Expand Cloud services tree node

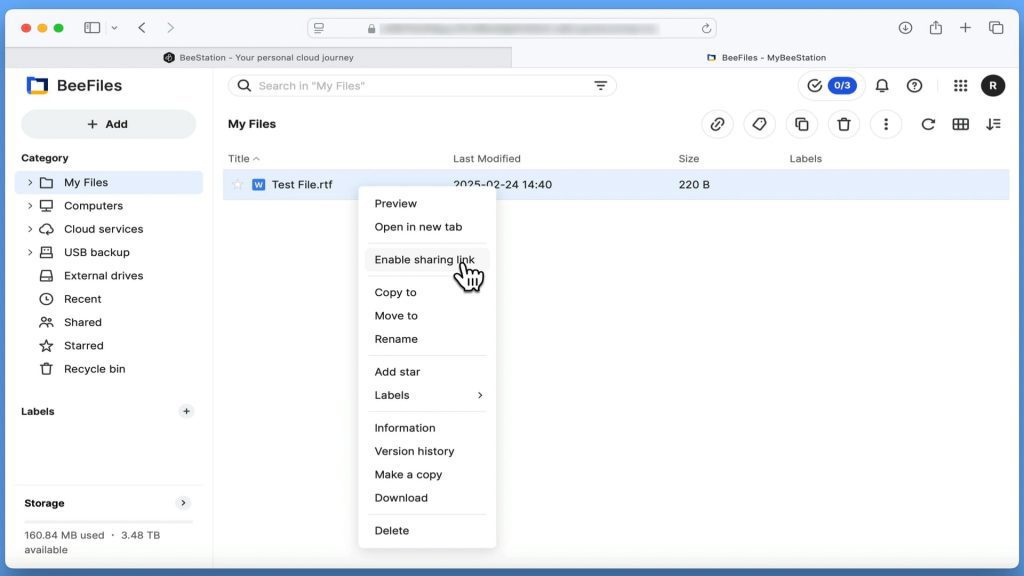click(29, 229)
